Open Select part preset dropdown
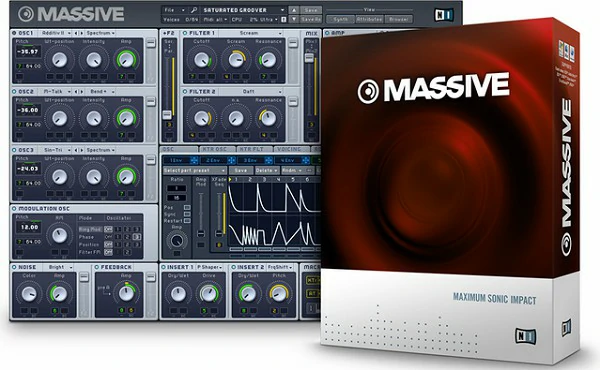 coord(194,170)
